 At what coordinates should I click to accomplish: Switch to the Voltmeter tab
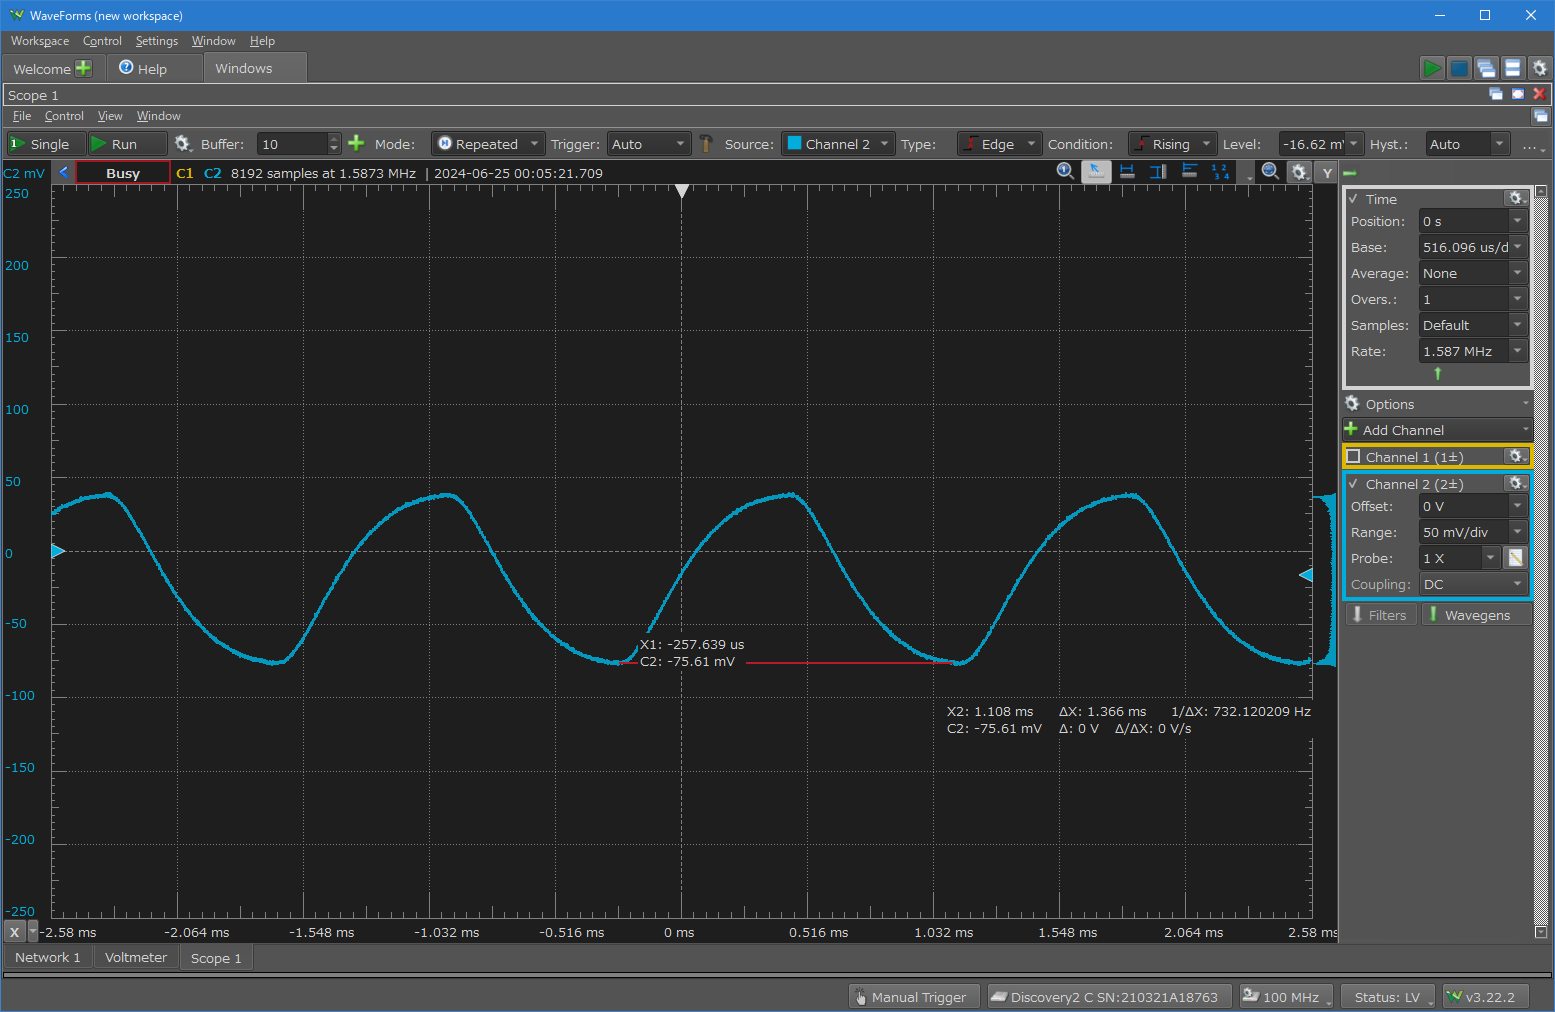[x=136, y=957]
